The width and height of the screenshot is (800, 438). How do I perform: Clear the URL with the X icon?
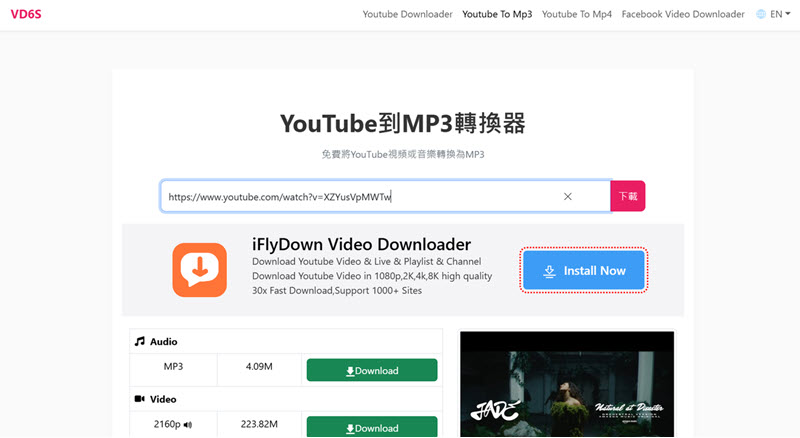click(567, 197)
